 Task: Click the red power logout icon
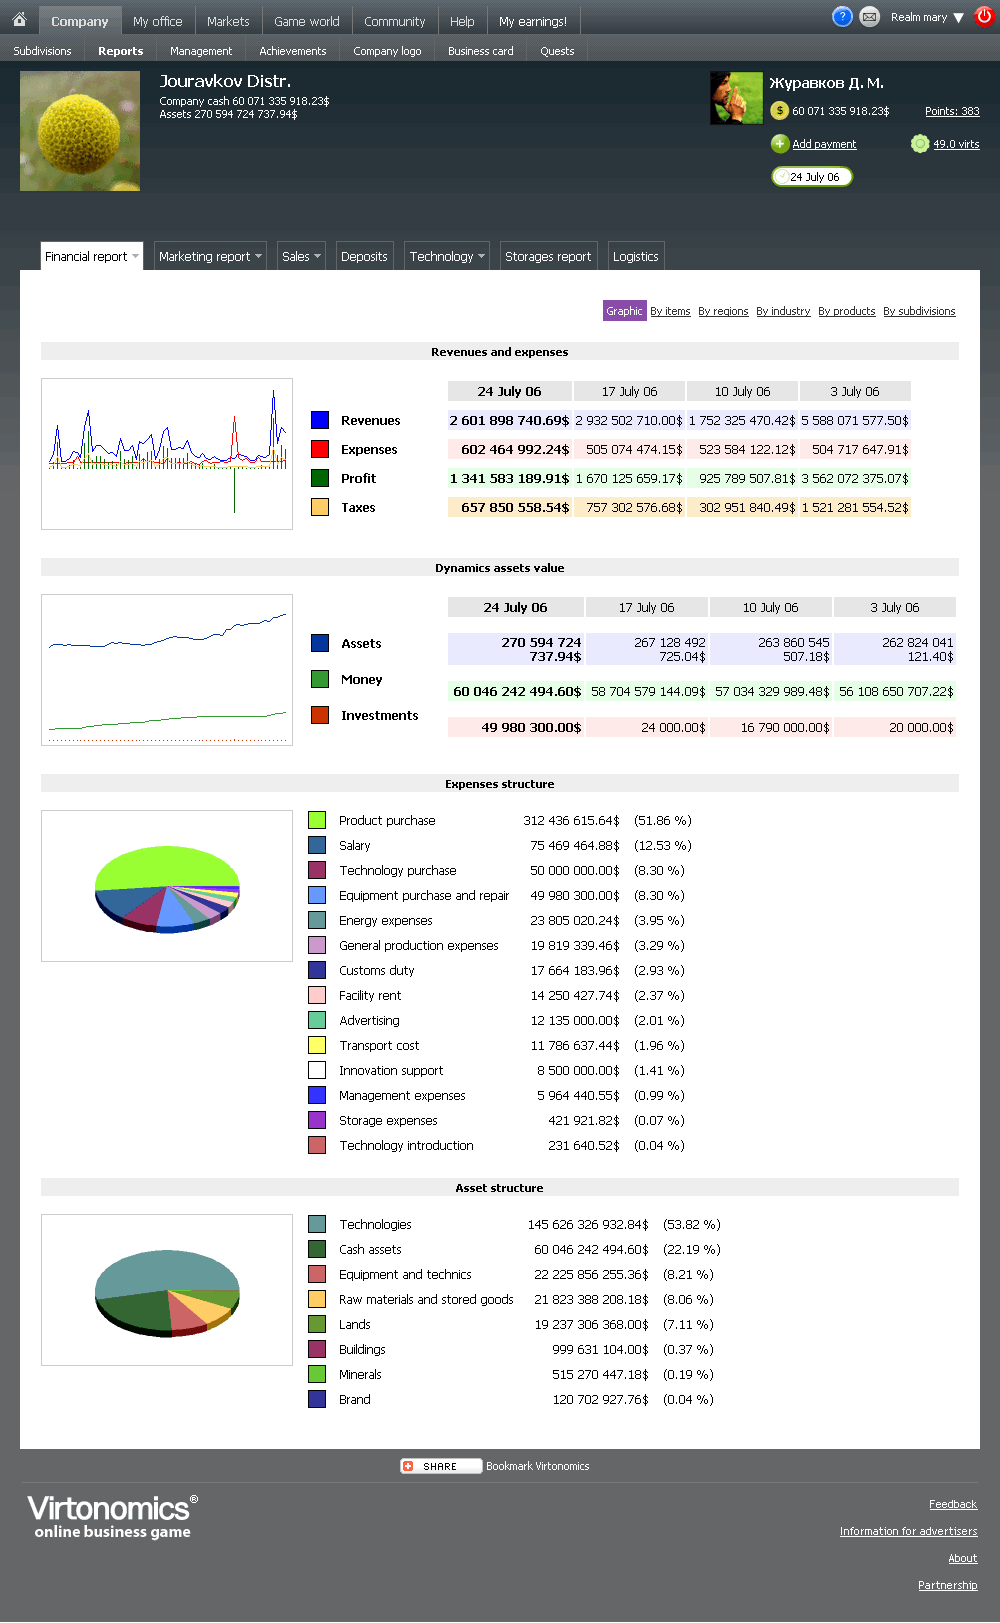pyautogui.click(x=984, y=17)
